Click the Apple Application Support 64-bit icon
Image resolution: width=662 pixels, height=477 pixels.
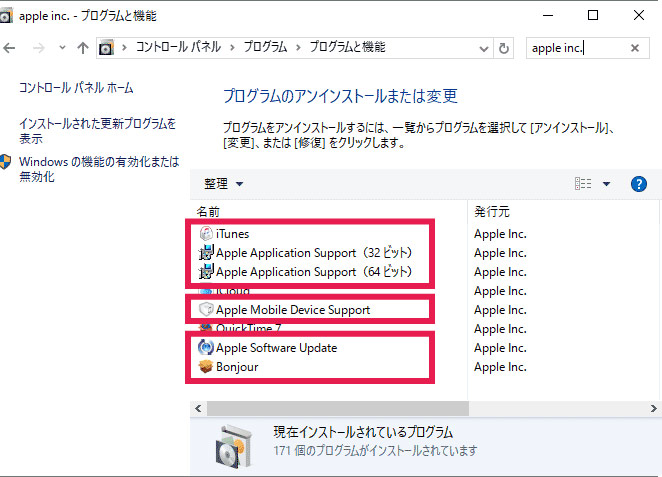pyautogui.click(x=206, y=271)
